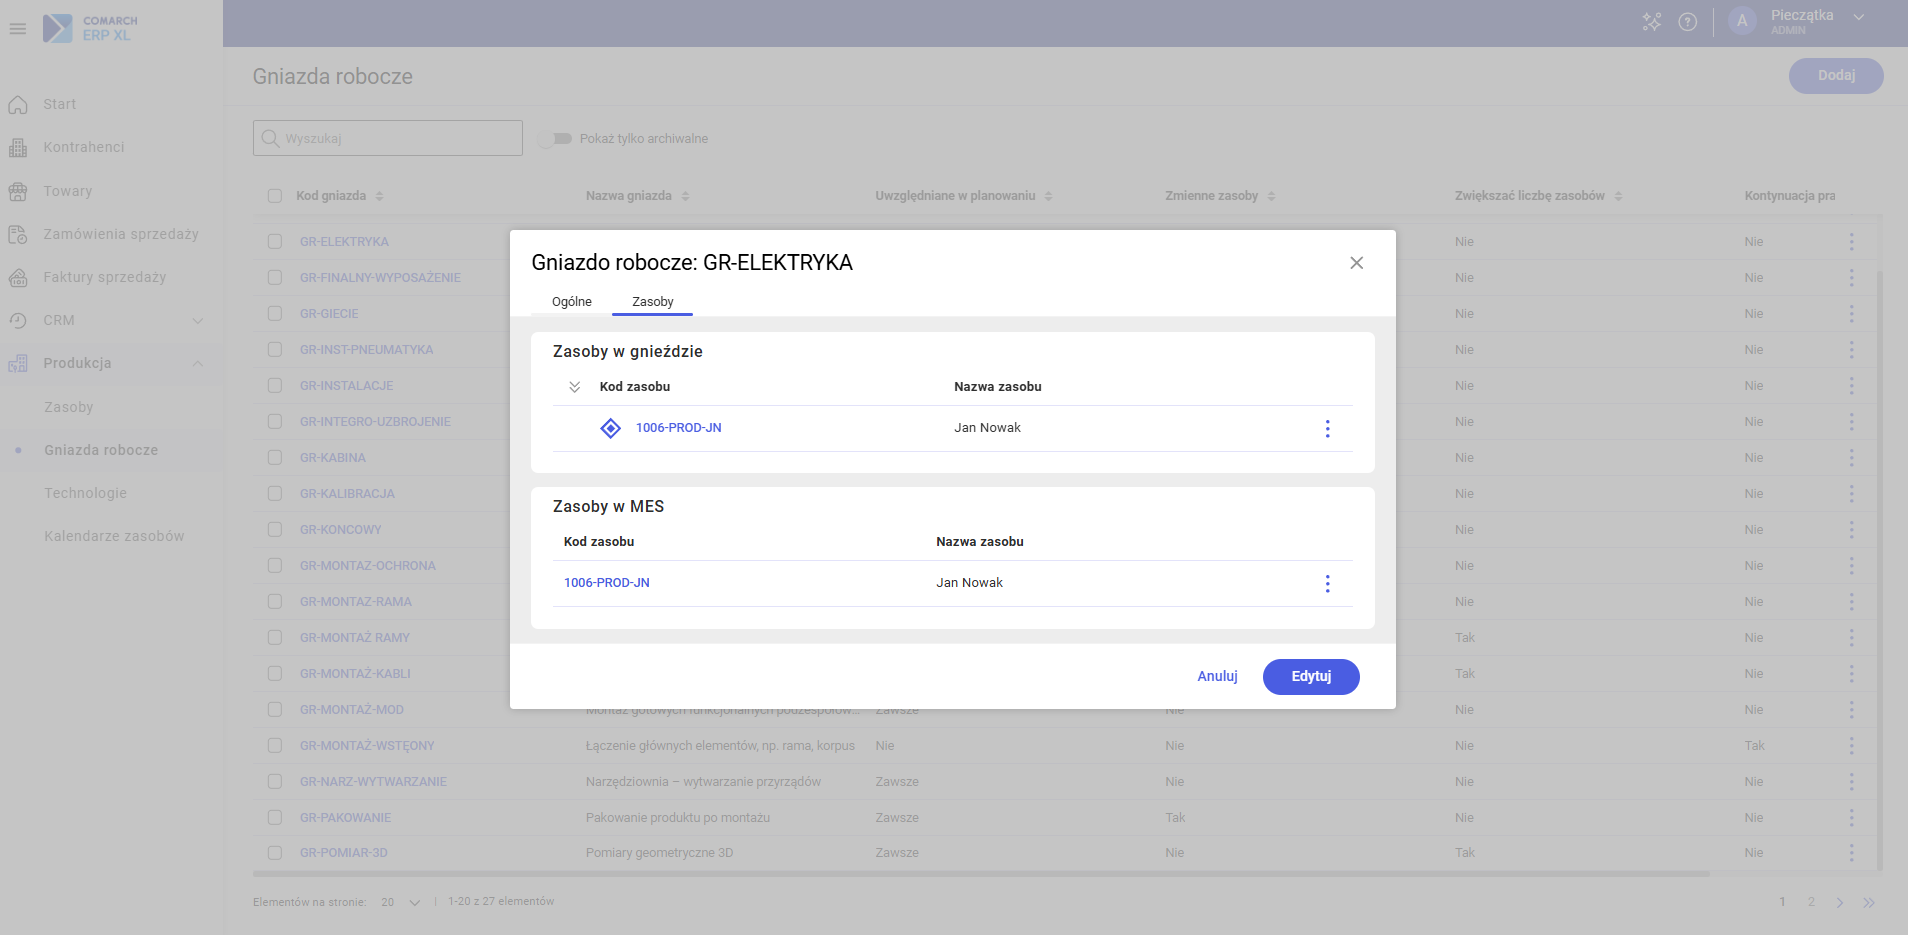
Task: Open three-dot menu for Zasoby w MES row
Action: (x=1327, y=584)
